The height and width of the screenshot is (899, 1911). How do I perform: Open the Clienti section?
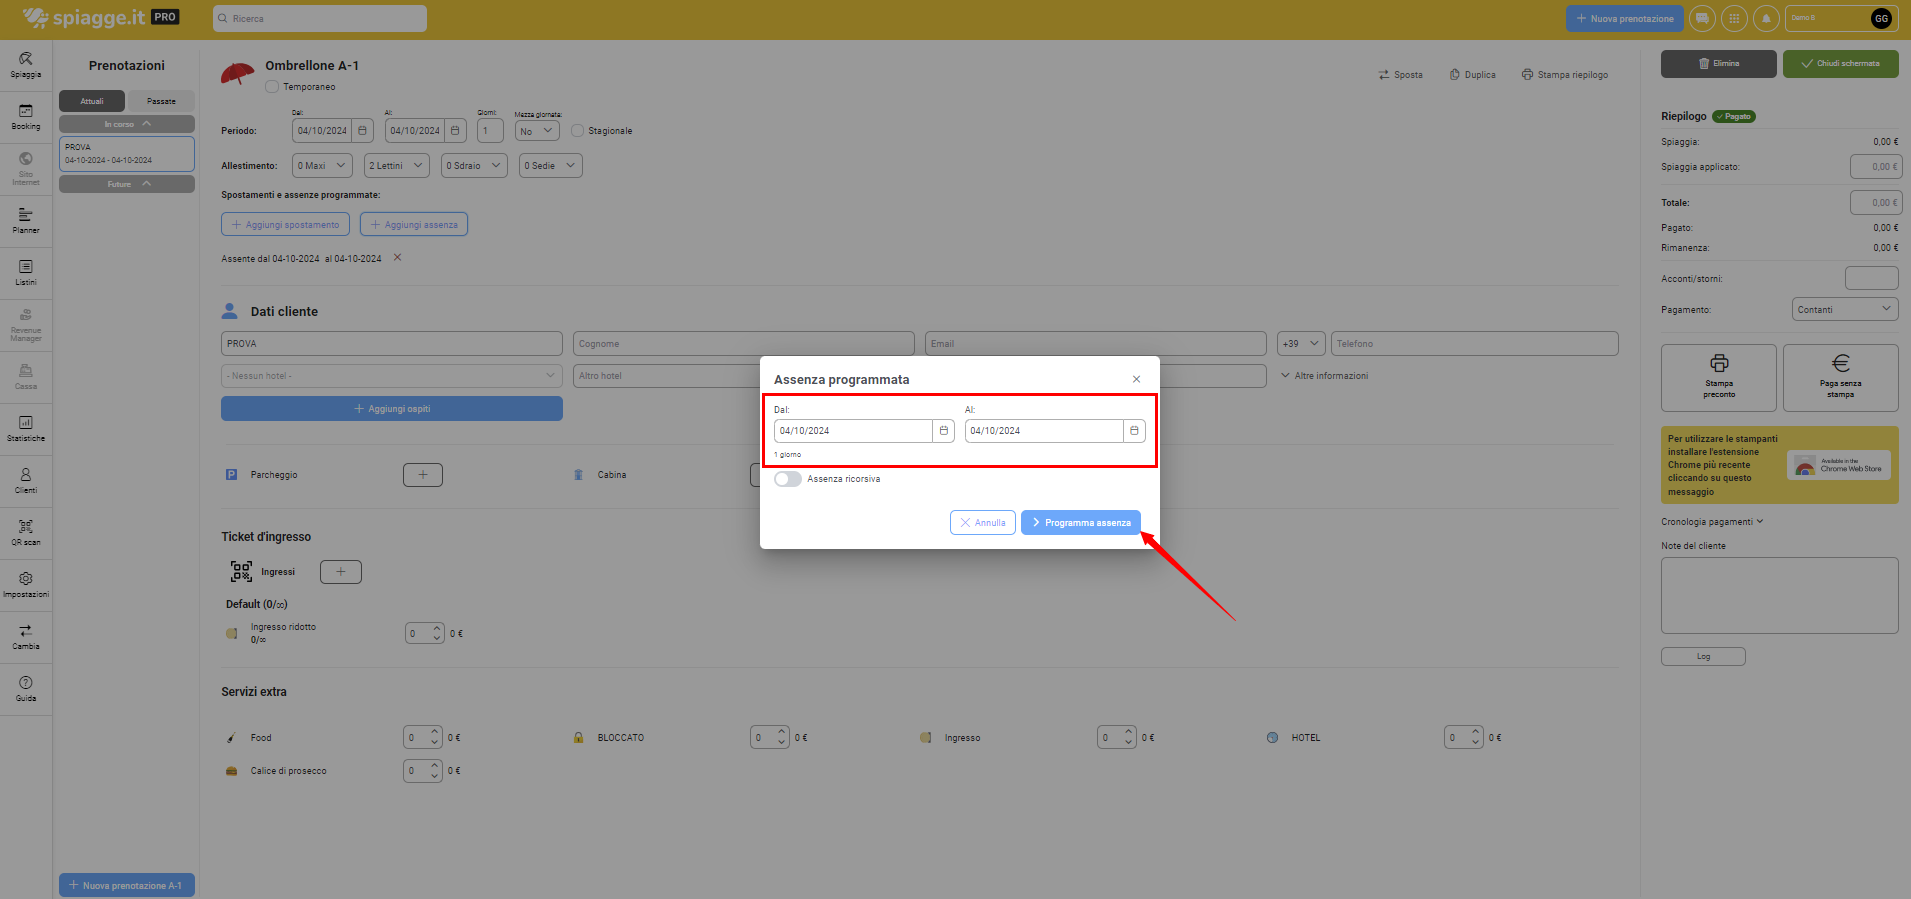click(x=26, y=481)
